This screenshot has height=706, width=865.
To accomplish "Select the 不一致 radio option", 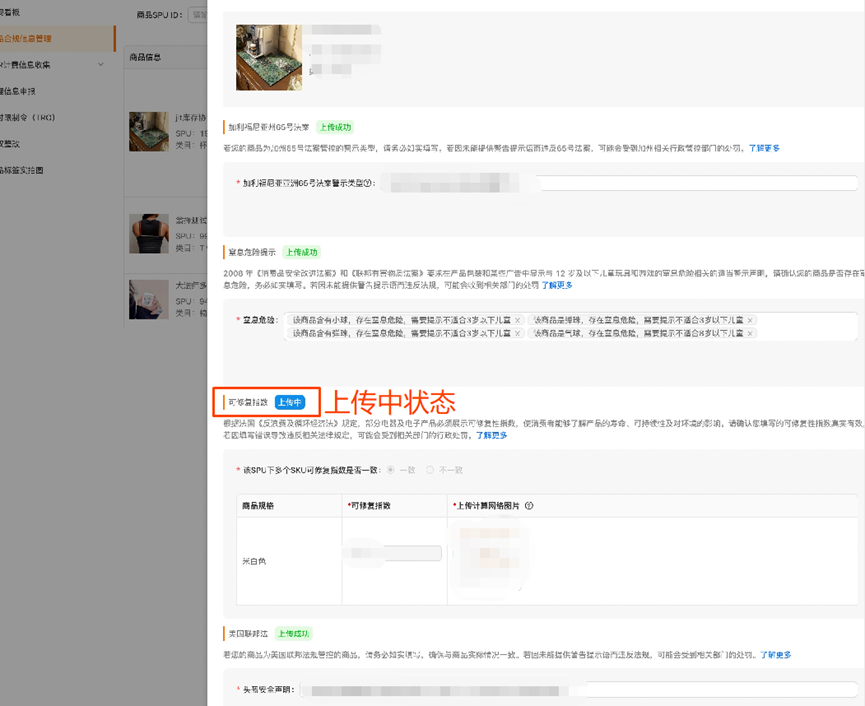I will (431, 469).
